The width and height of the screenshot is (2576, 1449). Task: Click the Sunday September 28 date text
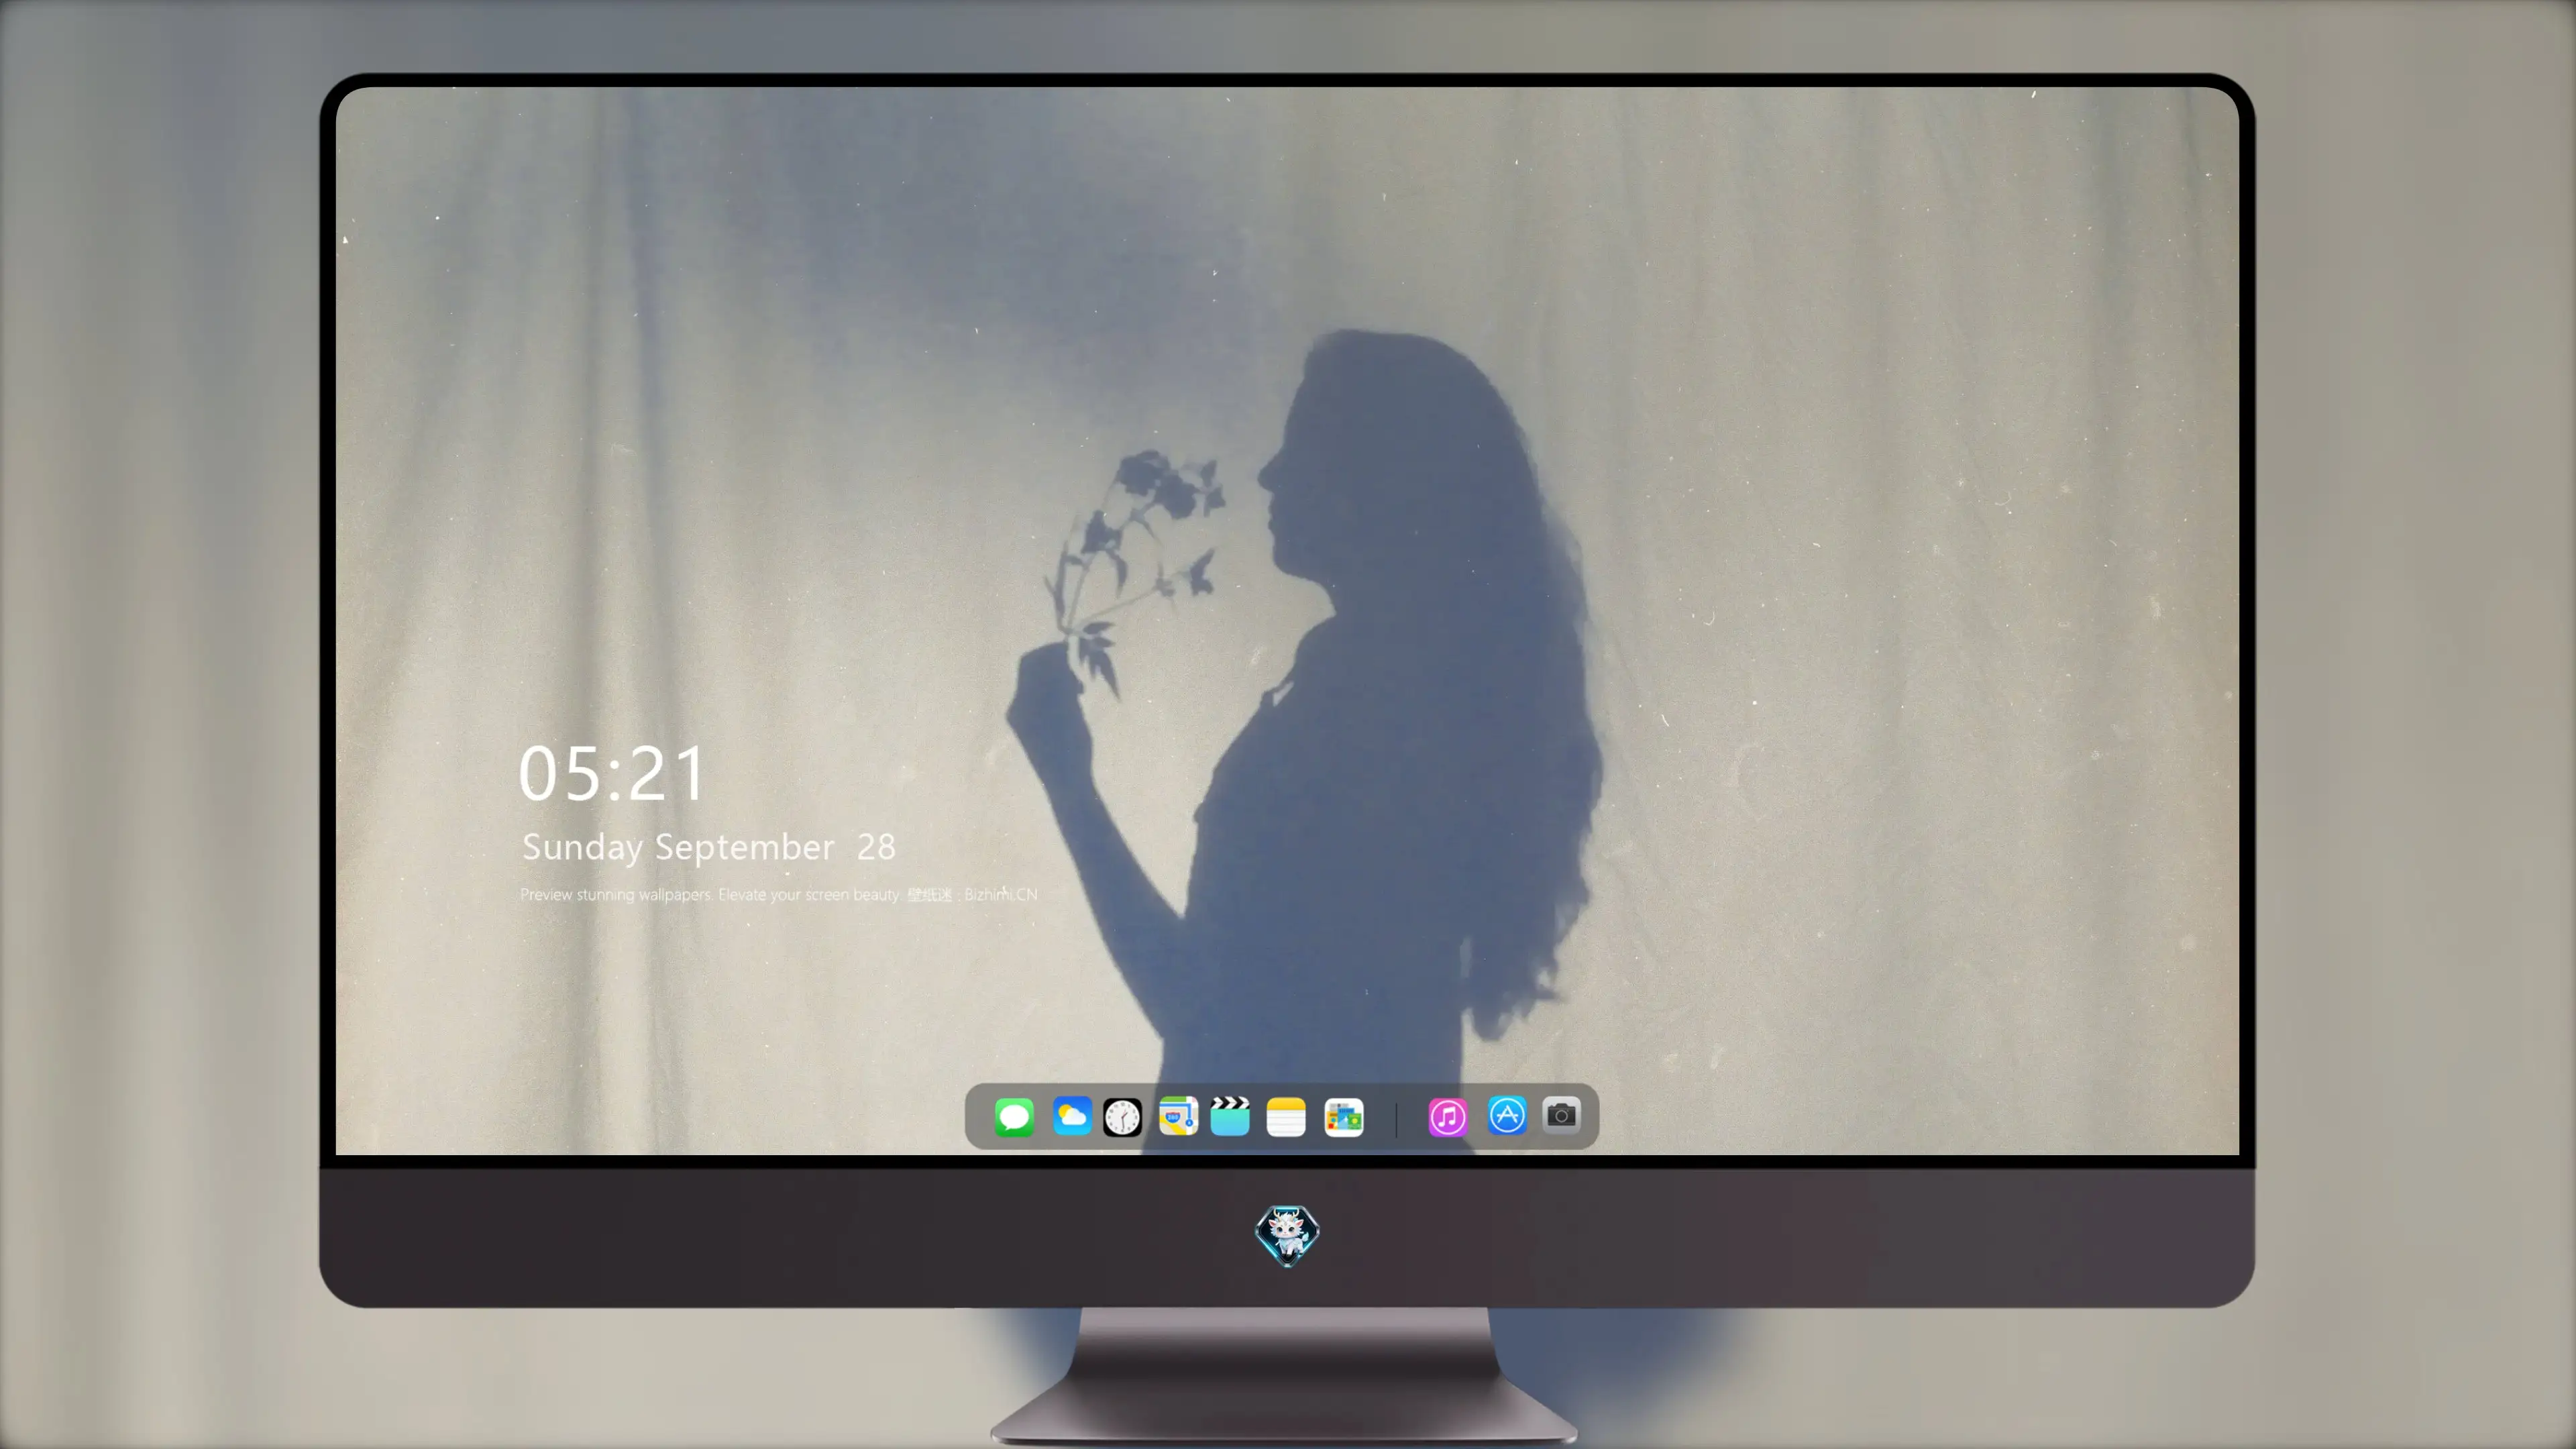click(708, 847)
